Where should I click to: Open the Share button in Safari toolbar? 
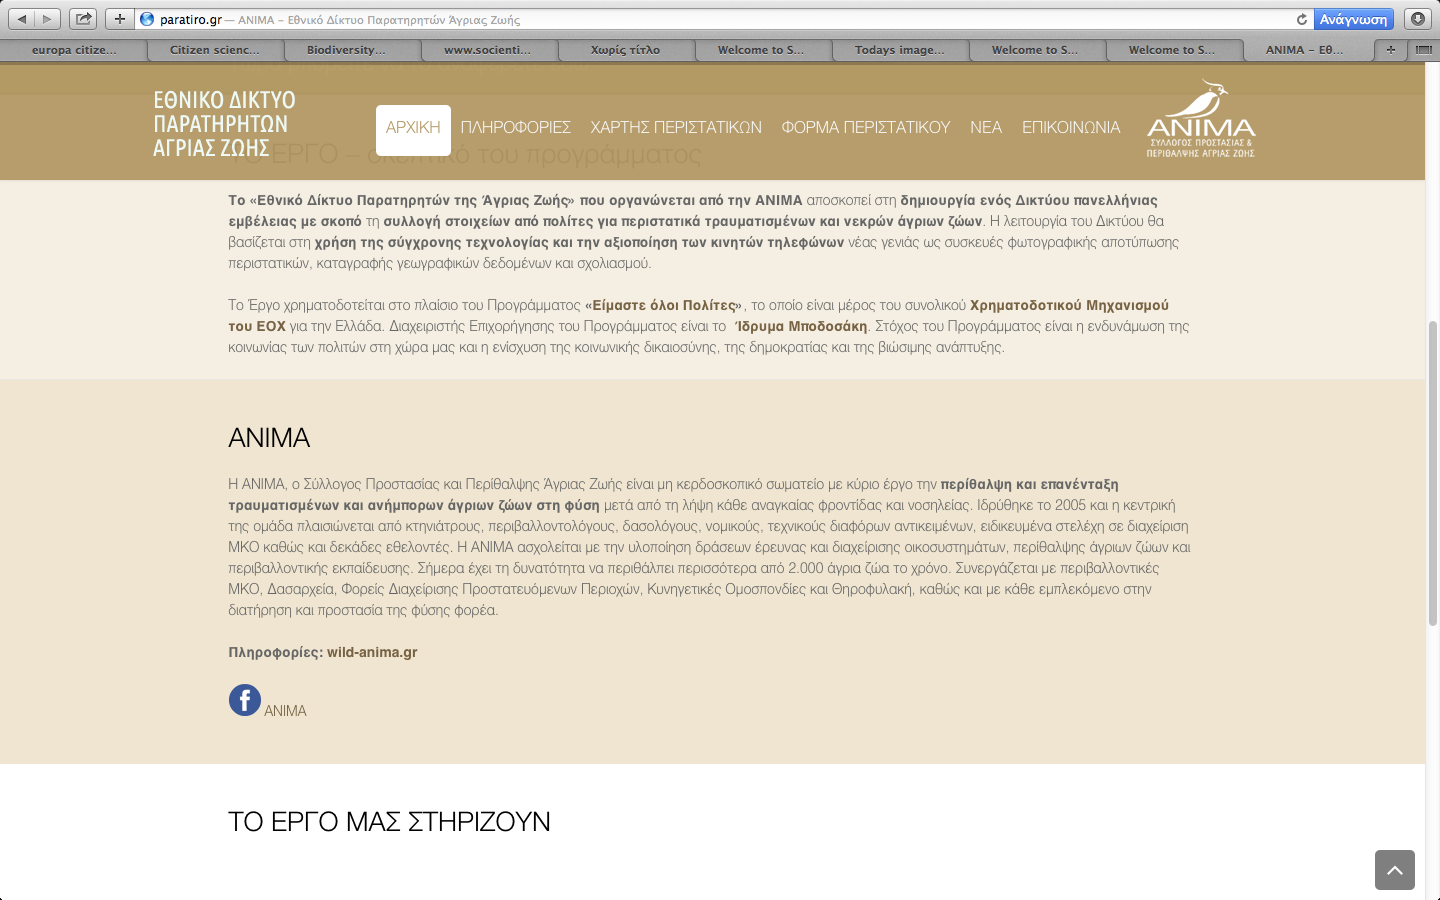click(x=83, y=19)
